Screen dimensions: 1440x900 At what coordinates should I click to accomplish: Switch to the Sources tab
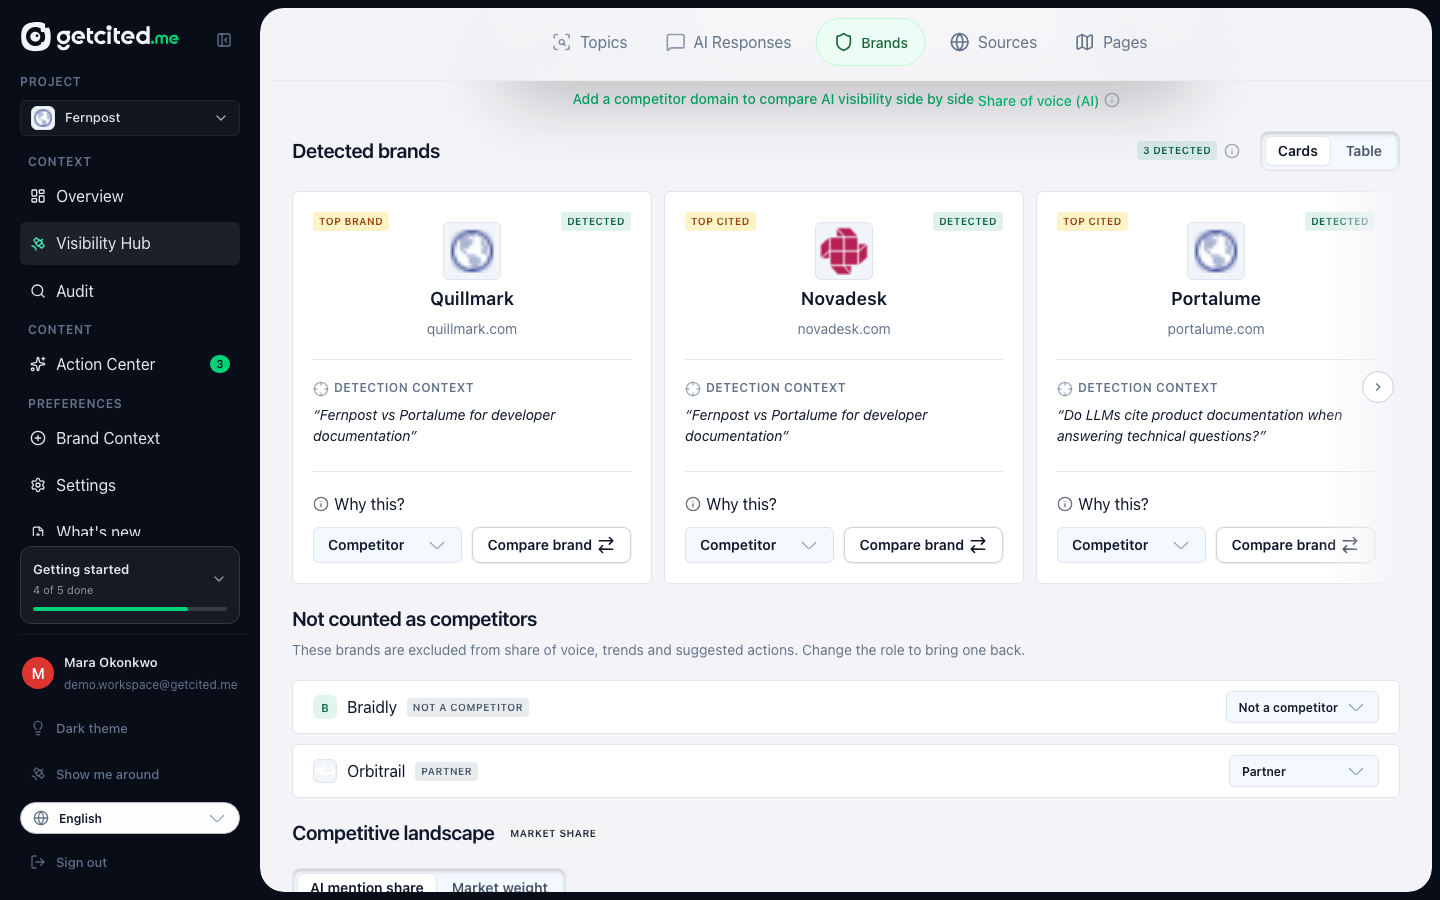[993, 42]
